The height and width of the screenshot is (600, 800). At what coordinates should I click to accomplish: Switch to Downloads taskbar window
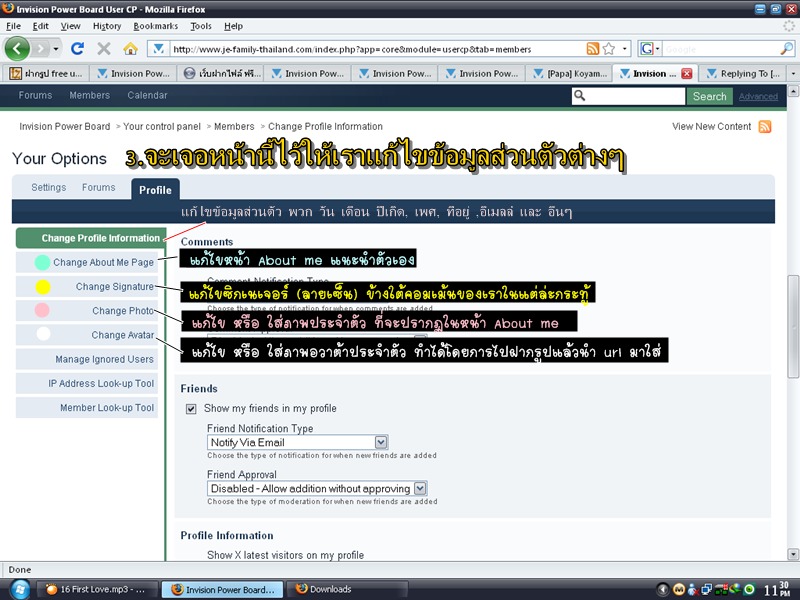click(347, 589)
